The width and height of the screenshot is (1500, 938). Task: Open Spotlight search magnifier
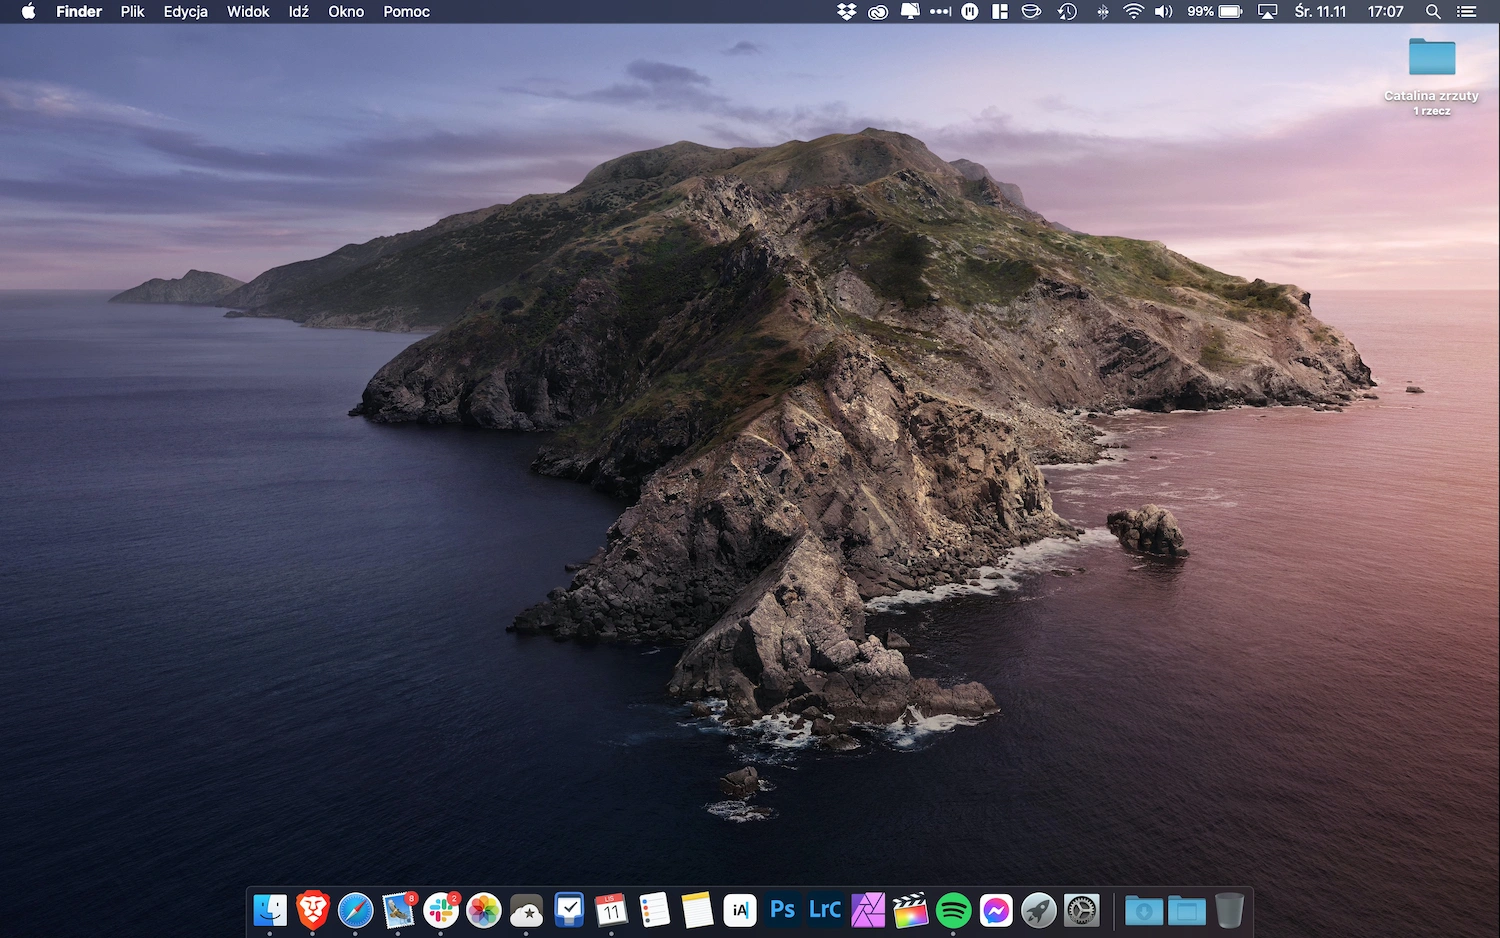[1433, 12]
